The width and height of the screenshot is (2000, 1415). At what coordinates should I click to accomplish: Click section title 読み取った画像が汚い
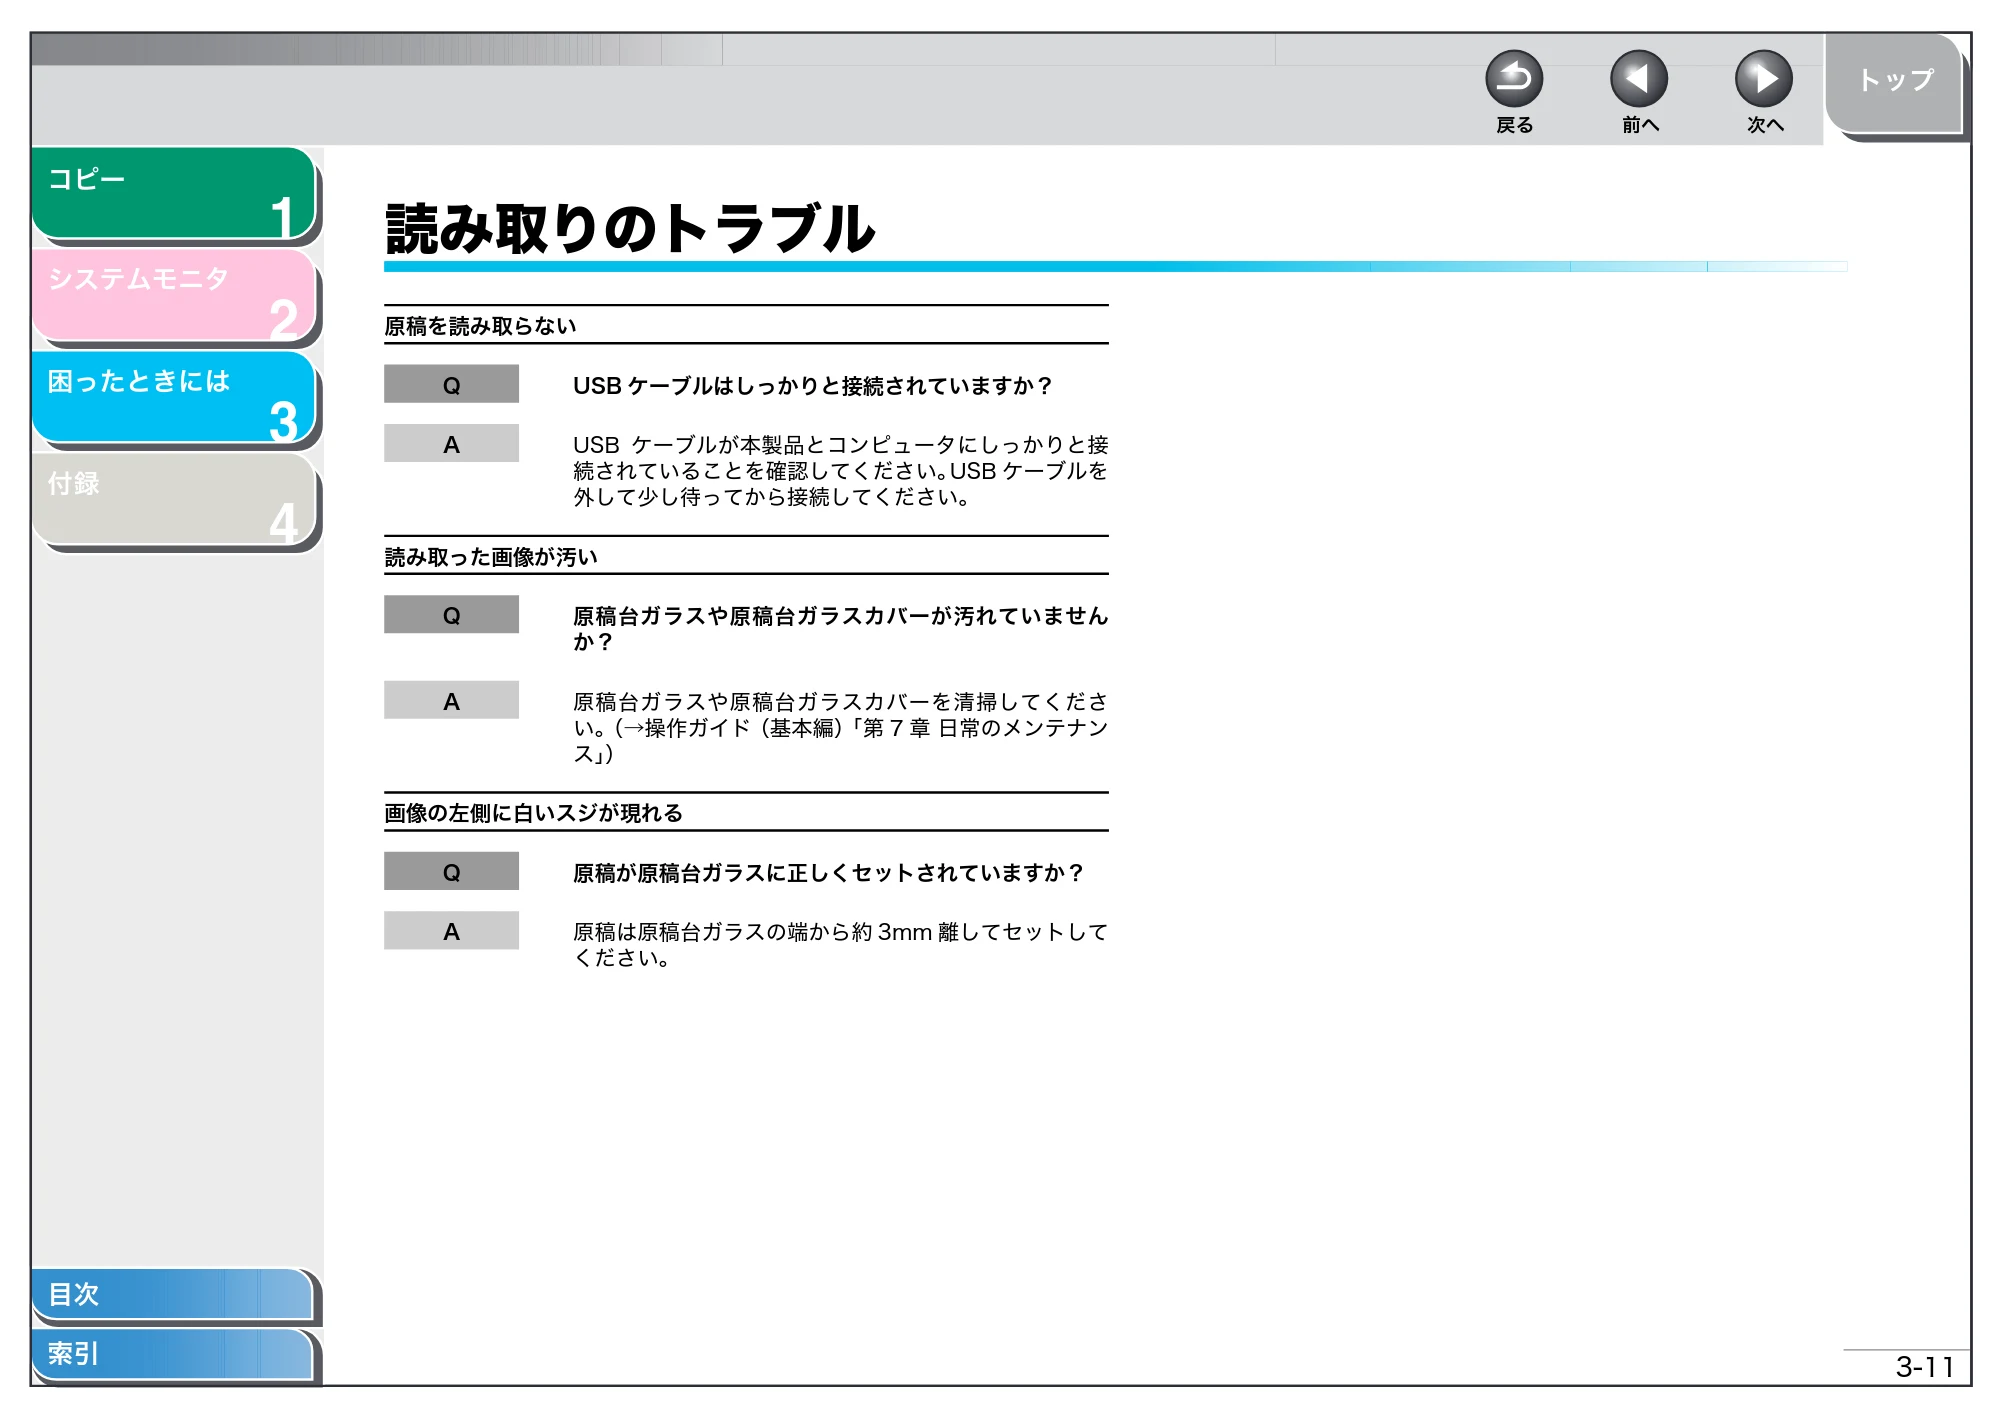pos(491,557)
